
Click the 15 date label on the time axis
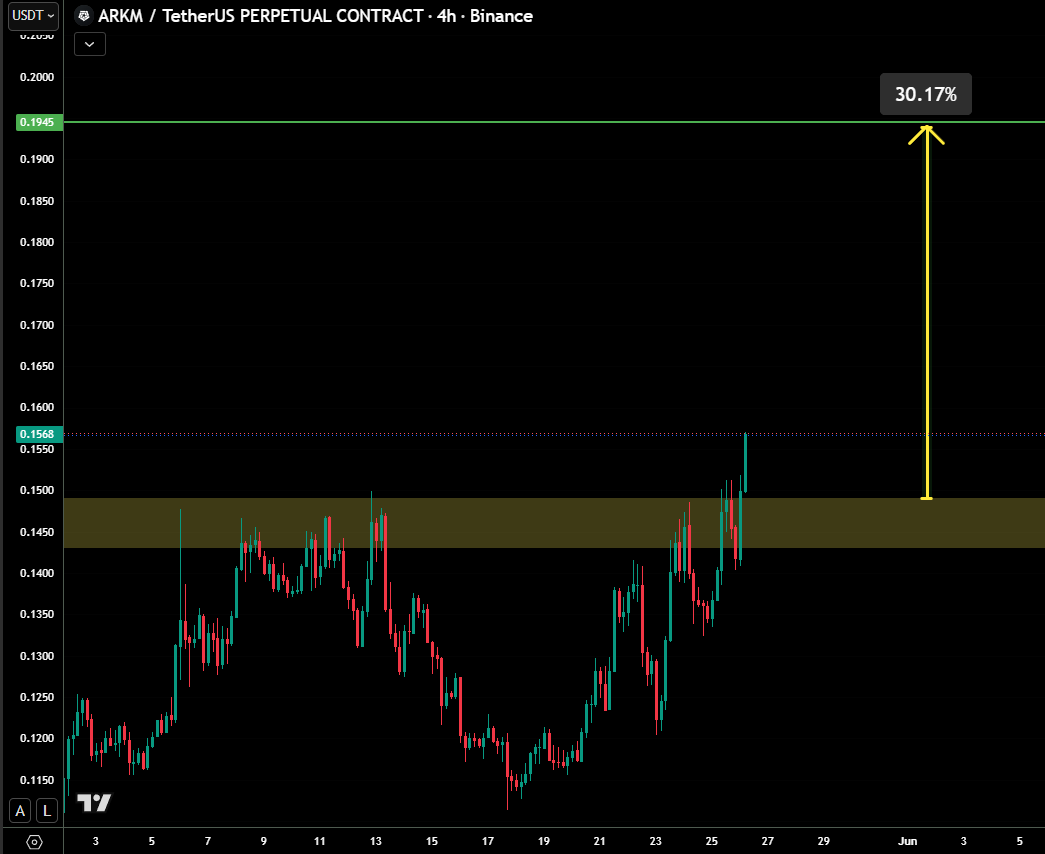[432, 841]
